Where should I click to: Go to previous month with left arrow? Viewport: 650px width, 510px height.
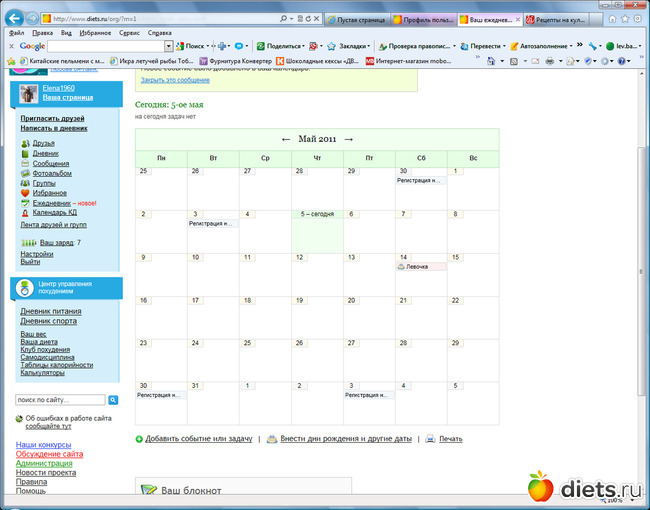[x=286, y=139]
